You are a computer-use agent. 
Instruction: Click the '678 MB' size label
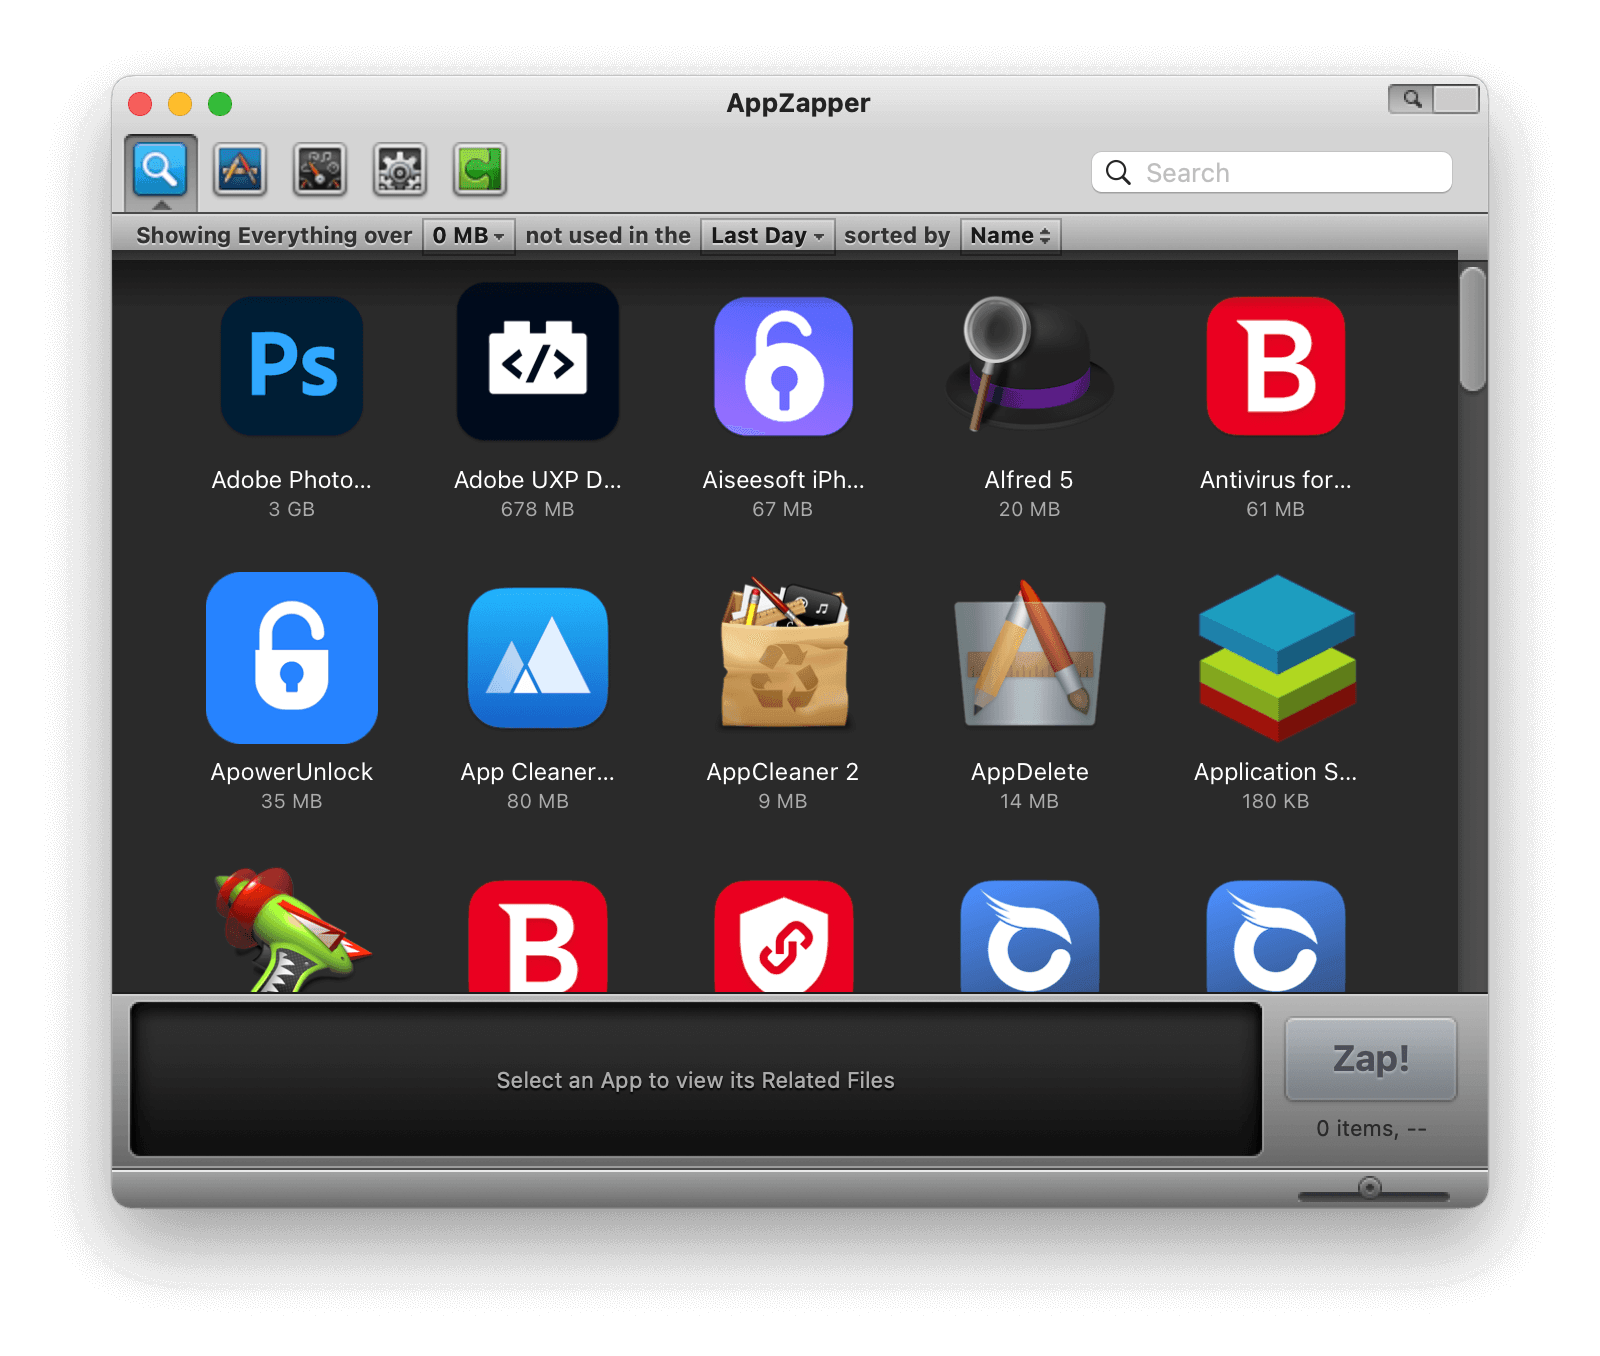click(x=538, y=509)
